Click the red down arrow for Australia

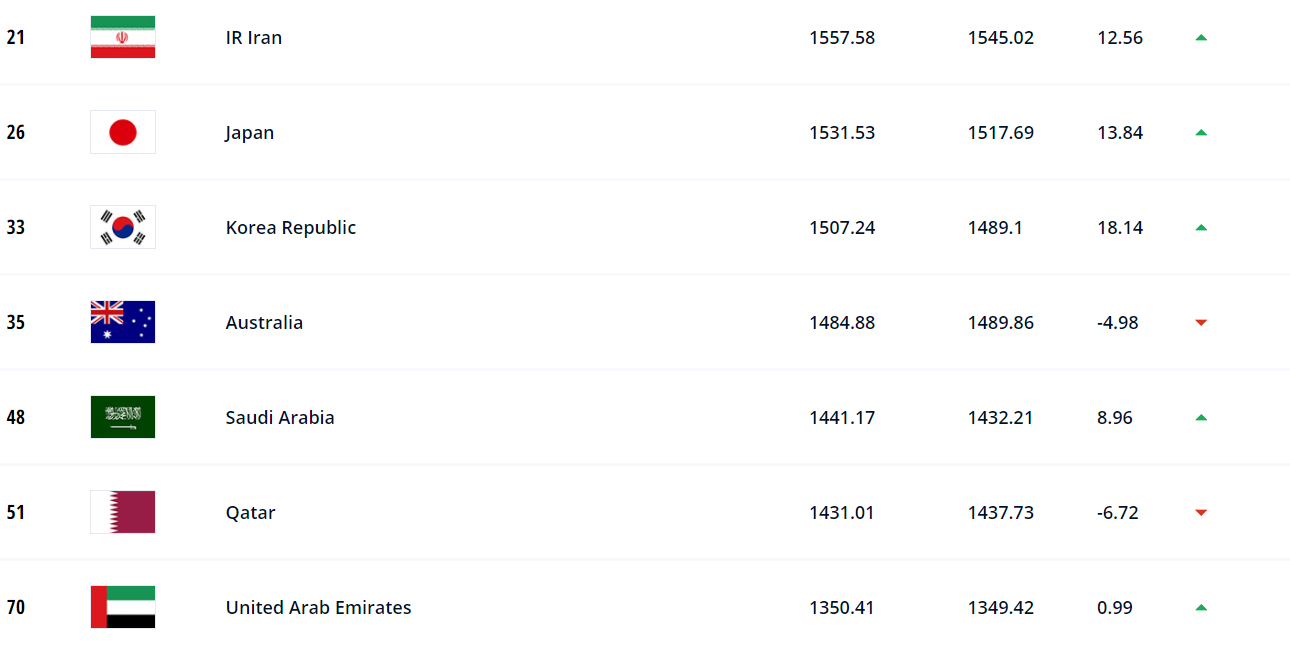click(1201, 322)
